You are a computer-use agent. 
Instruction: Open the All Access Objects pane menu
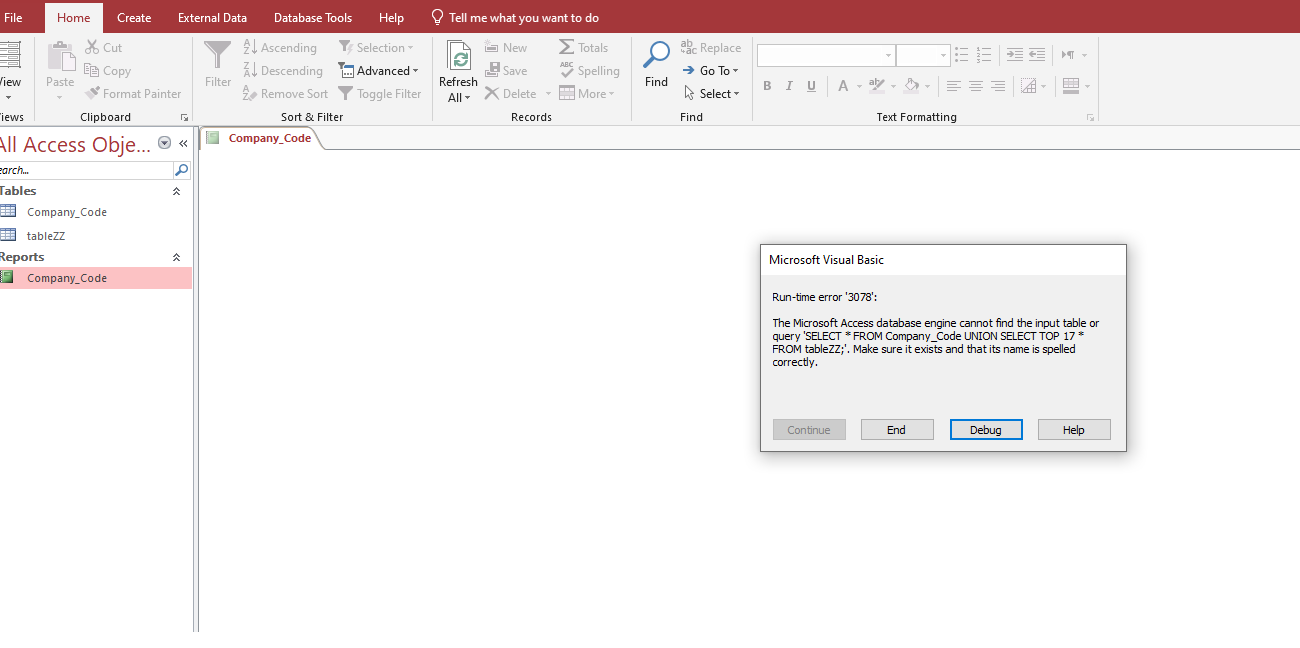pos(165,144)
